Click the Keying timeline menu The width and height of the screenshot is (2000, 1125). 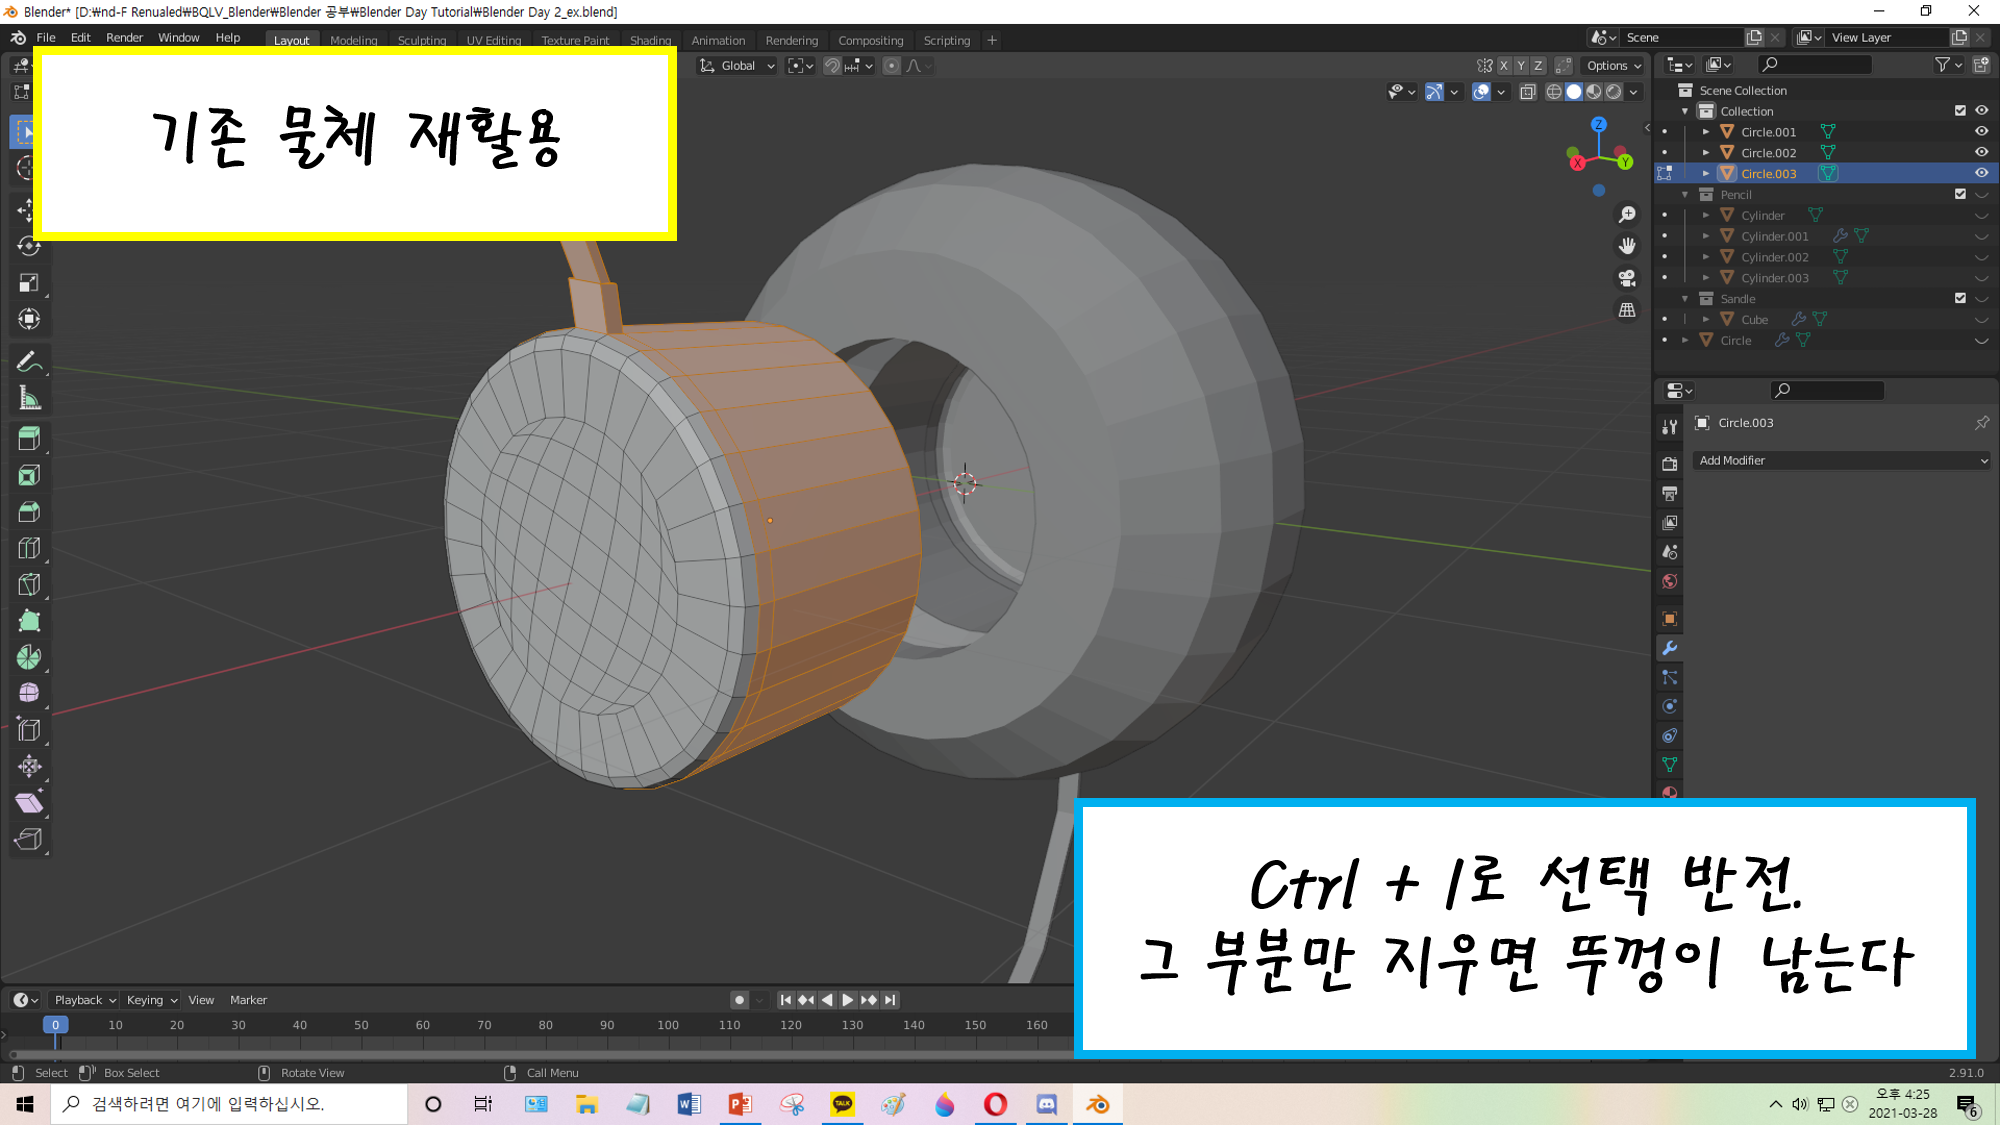(151, 1000)
